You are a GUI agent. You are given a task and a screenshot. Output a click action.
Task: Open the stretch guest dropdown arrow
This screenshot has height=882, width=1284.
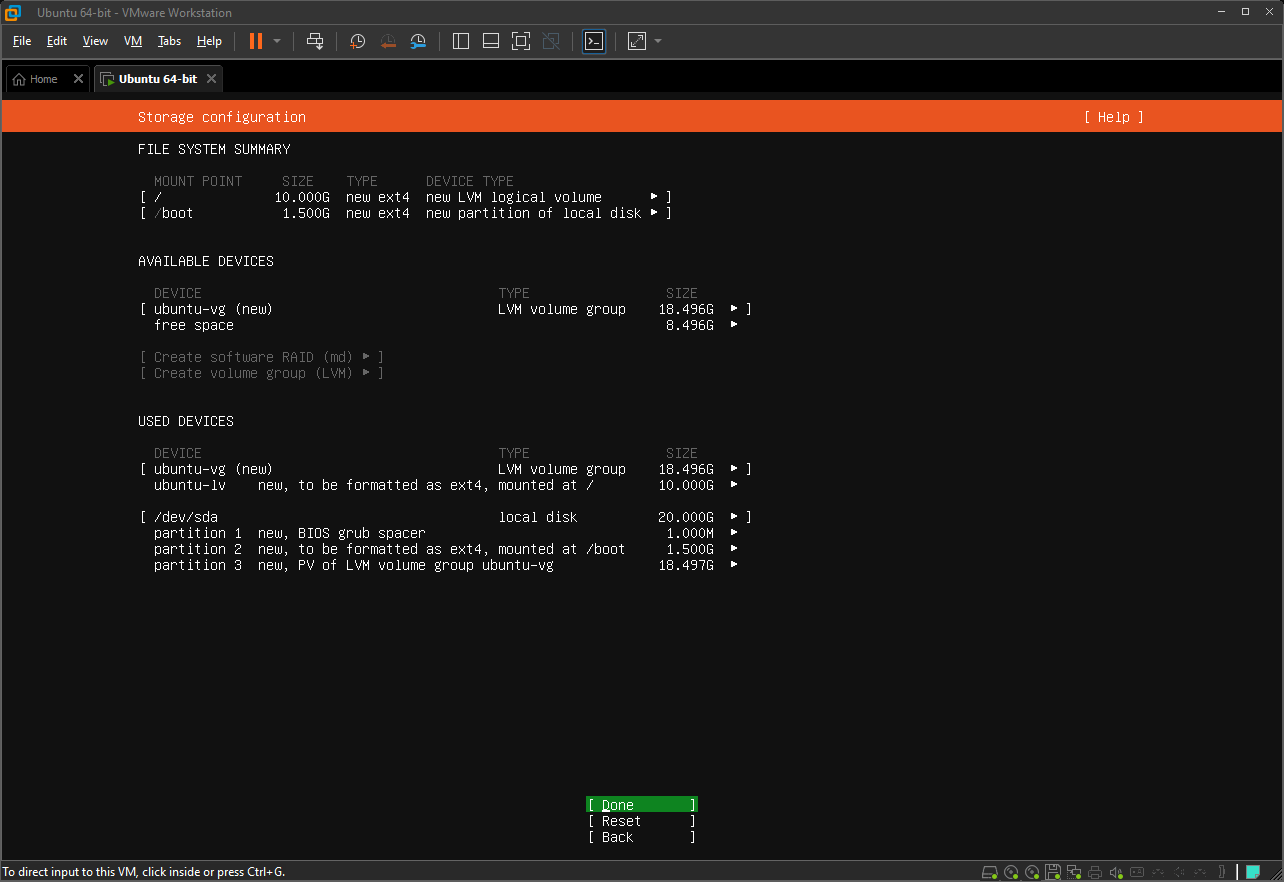tap(658, 41)
